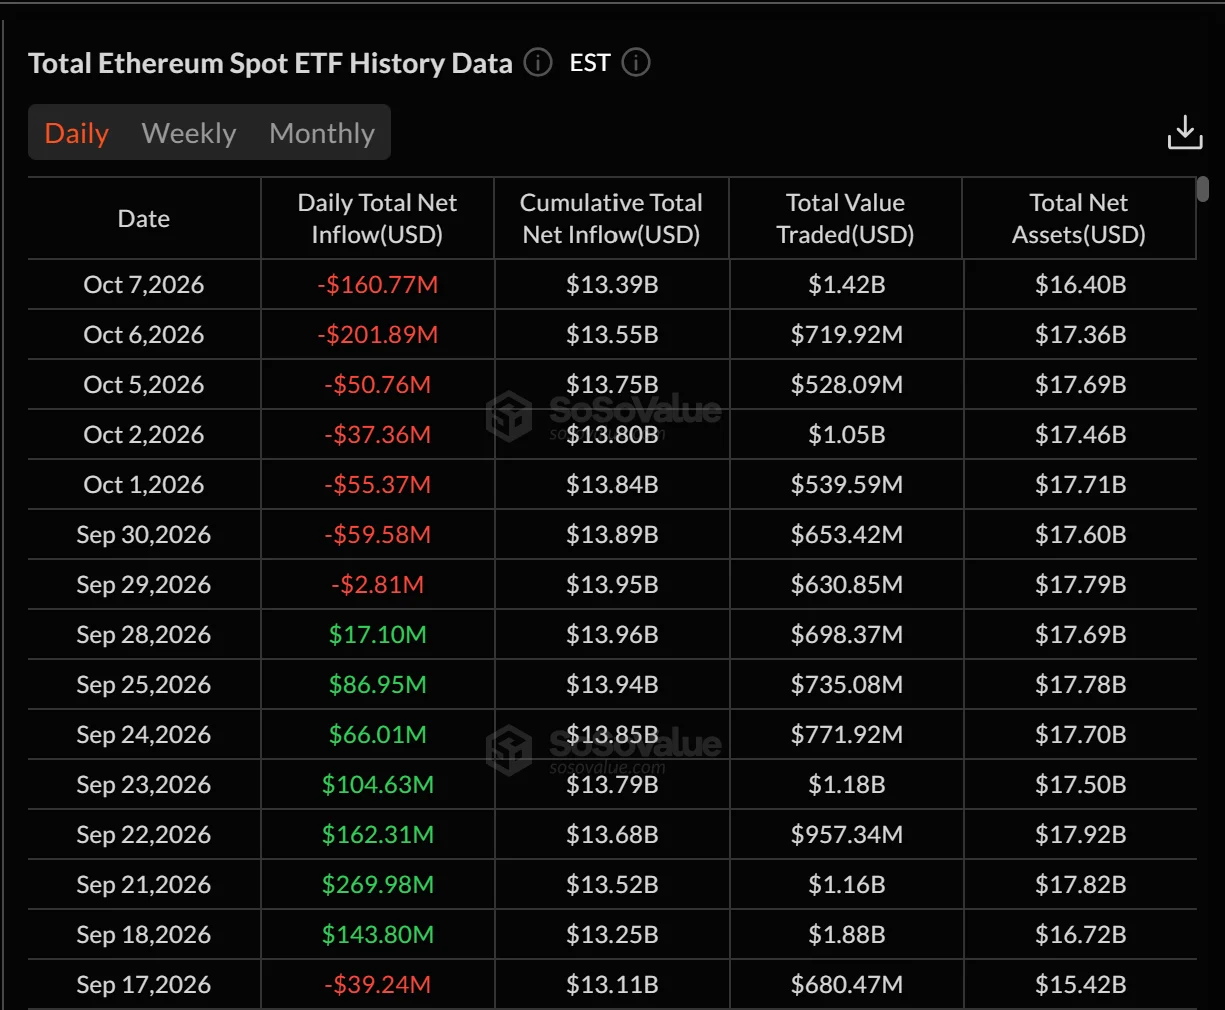Select the Sep 25,2026 date cell

point(144,685)
